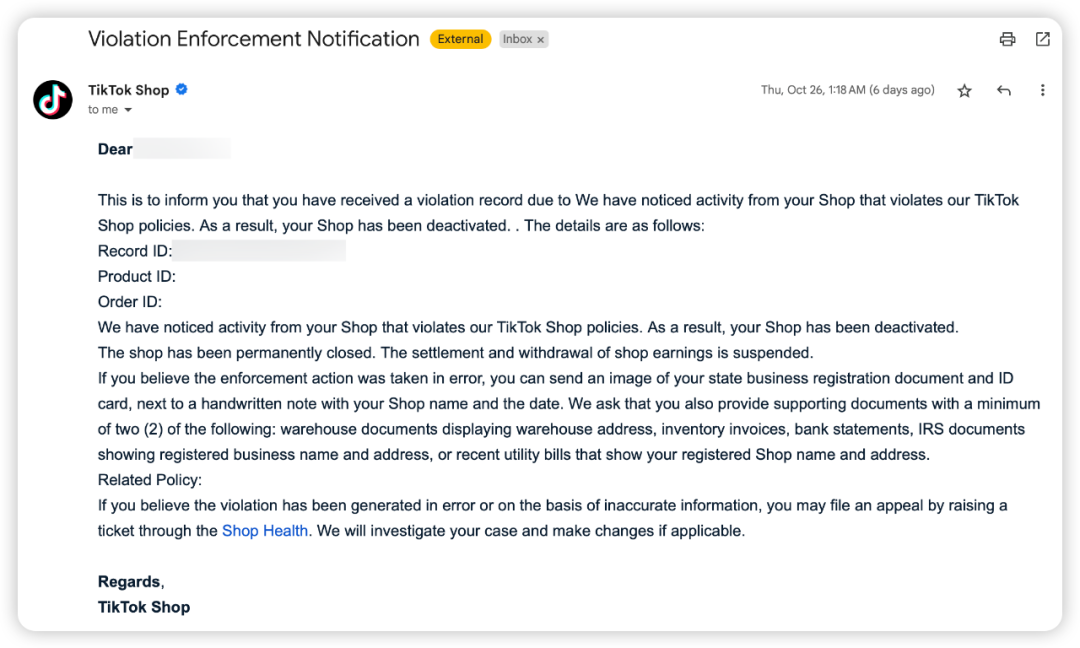Star this TikTok Shop email
This screenshot has width=1080, height=648.
pos(964,91)
